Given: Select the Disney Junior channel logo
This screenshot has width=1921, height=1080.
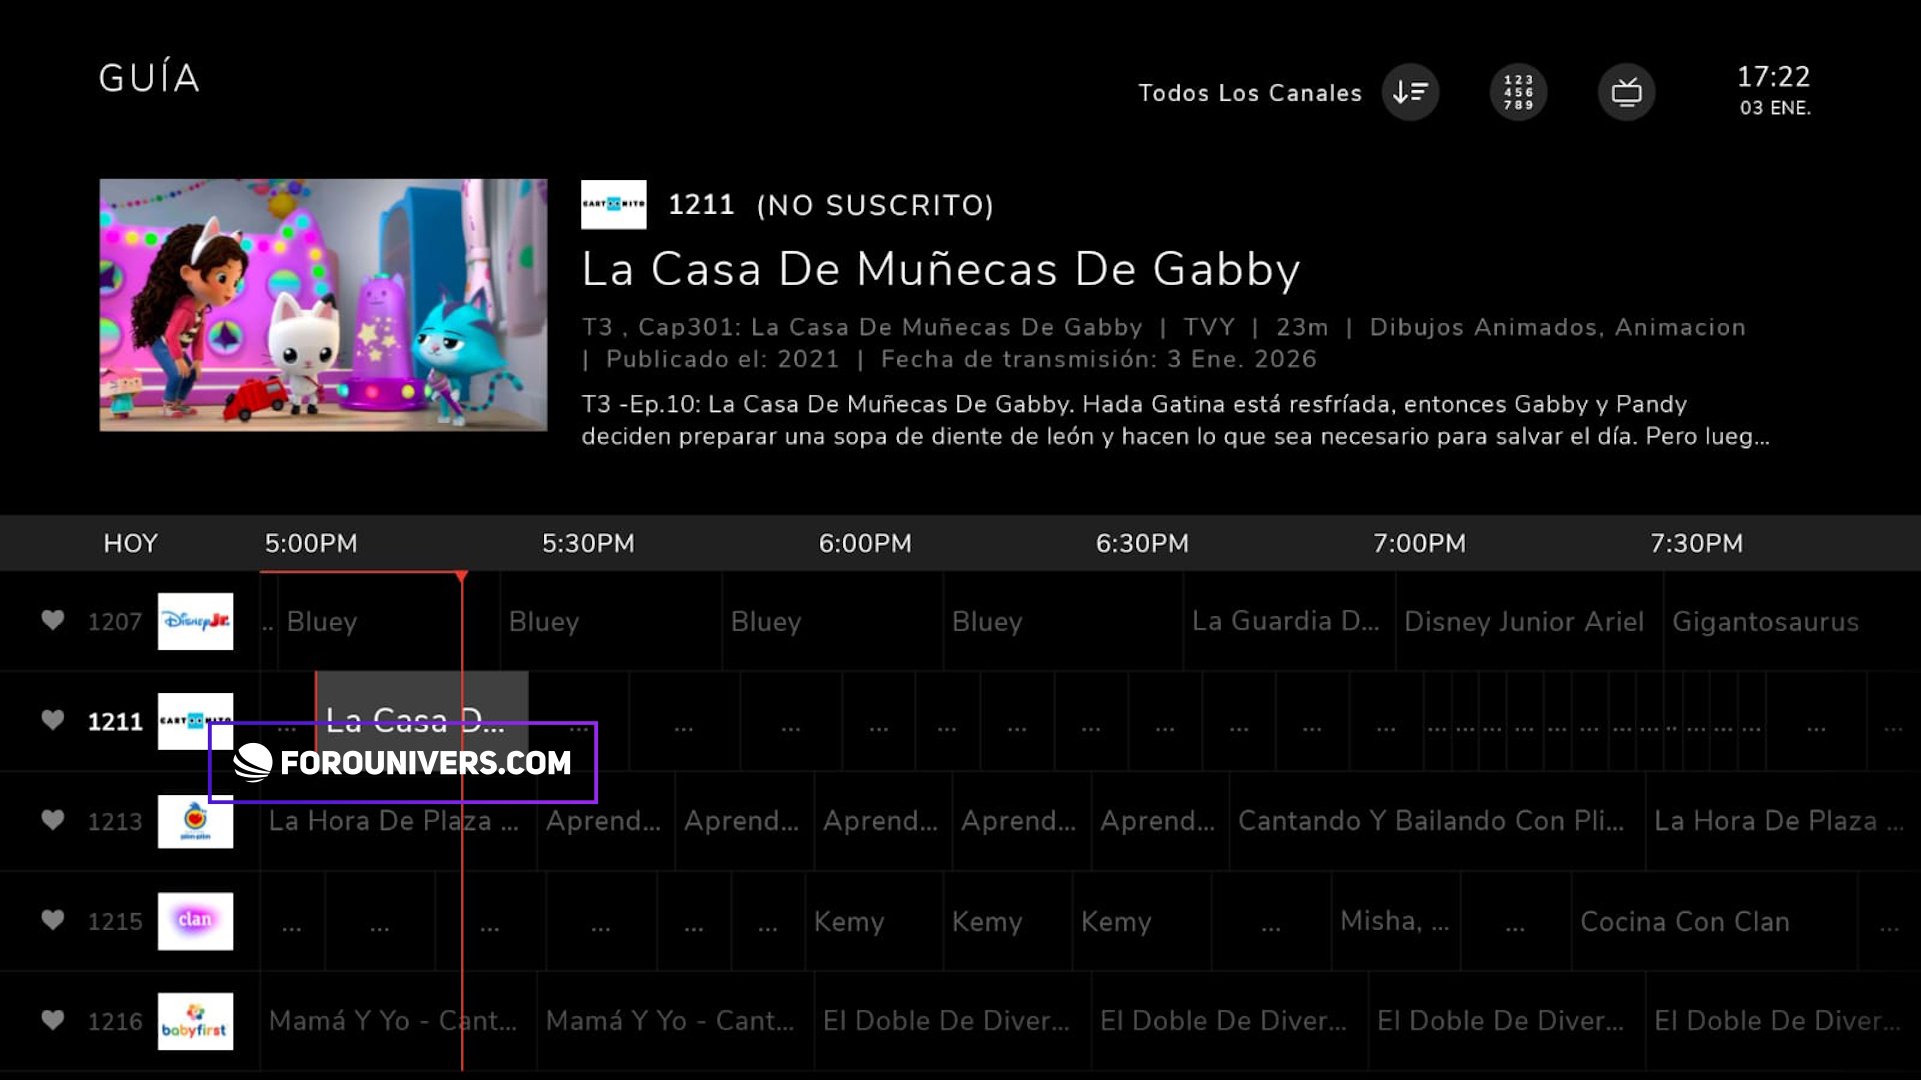Looking at the screenshot, I should tap(195, 621).
